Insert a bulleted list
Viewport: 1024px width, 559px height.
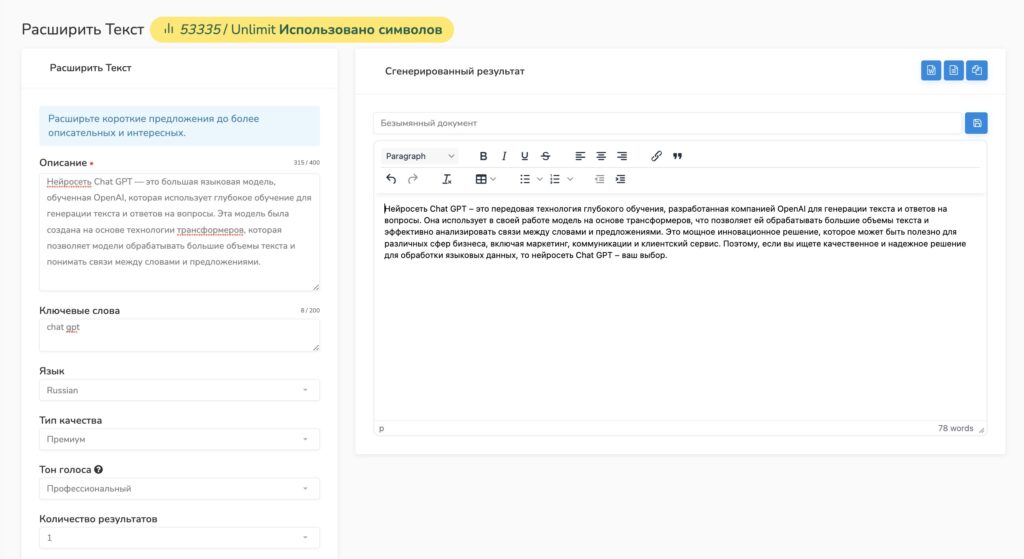tap(524, 179)
